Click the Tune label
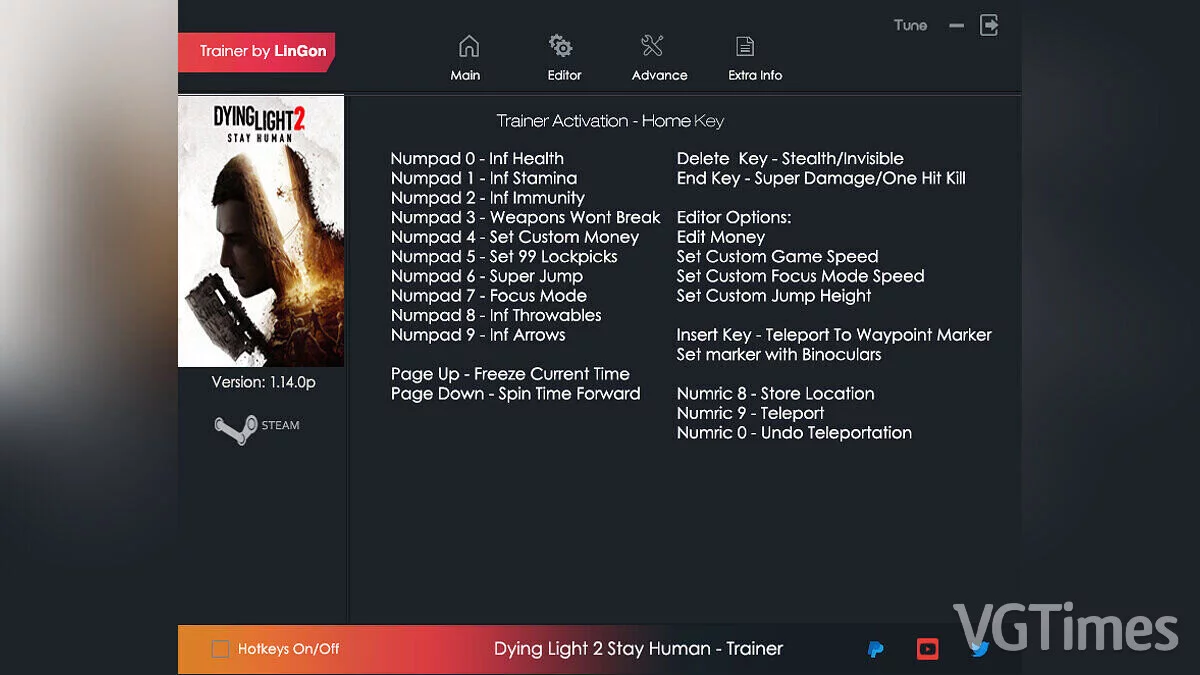 pos(910,25)
